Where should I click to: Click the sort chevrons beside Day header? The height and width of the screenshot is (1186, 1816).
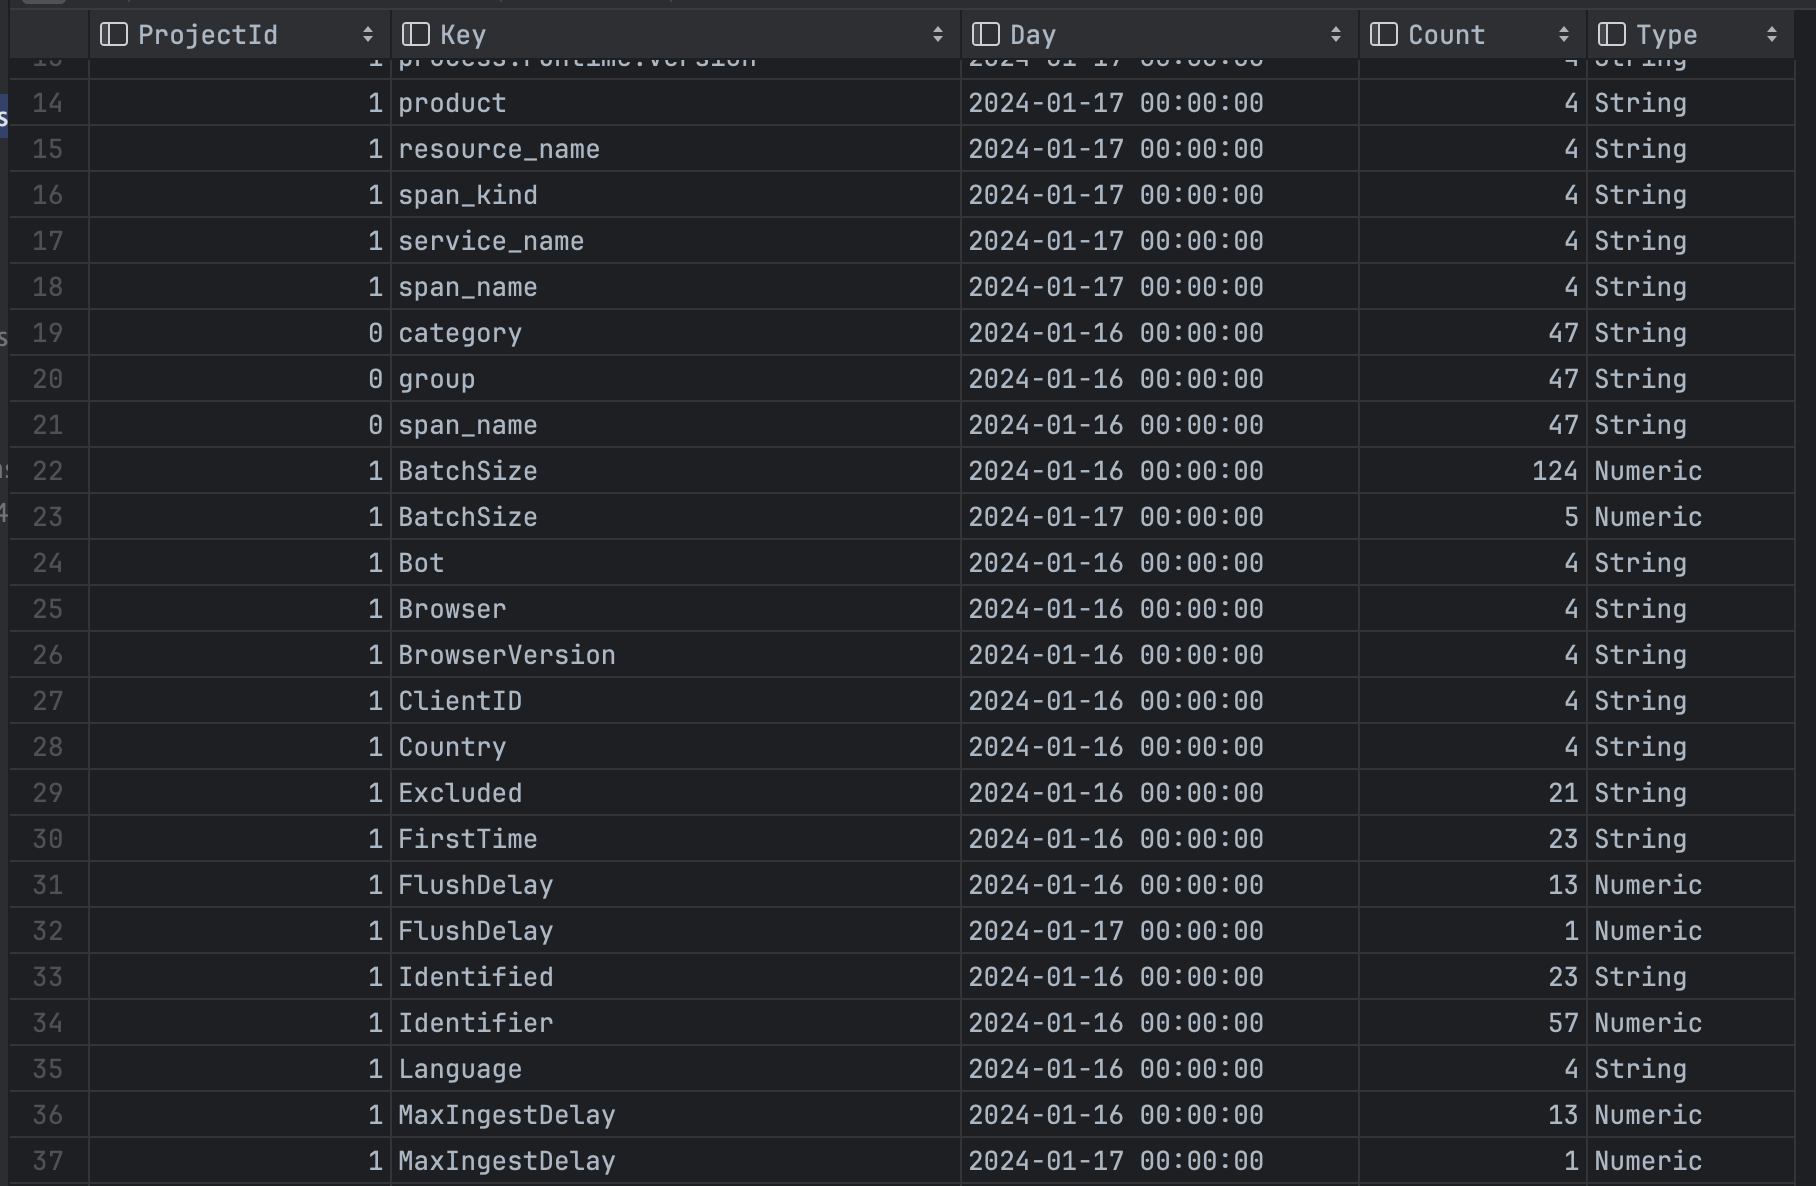click(1336, 34)
